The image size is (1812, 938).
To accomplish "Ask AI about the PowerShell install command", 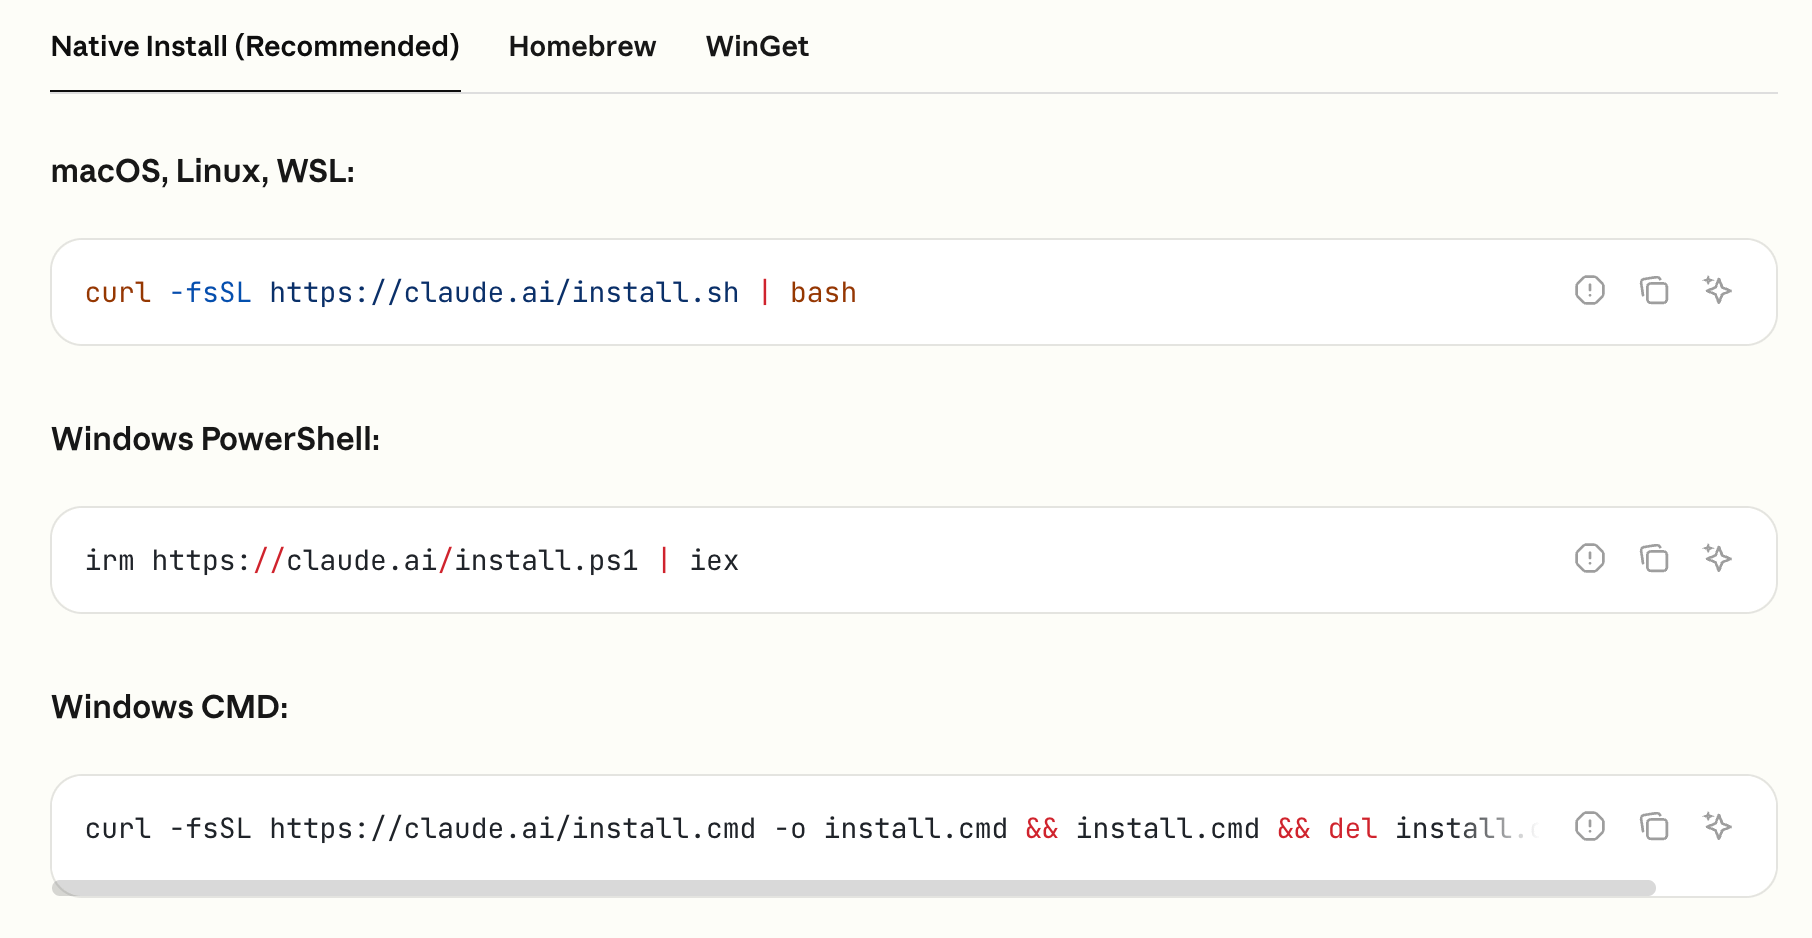I will (x=1718, y=558).
